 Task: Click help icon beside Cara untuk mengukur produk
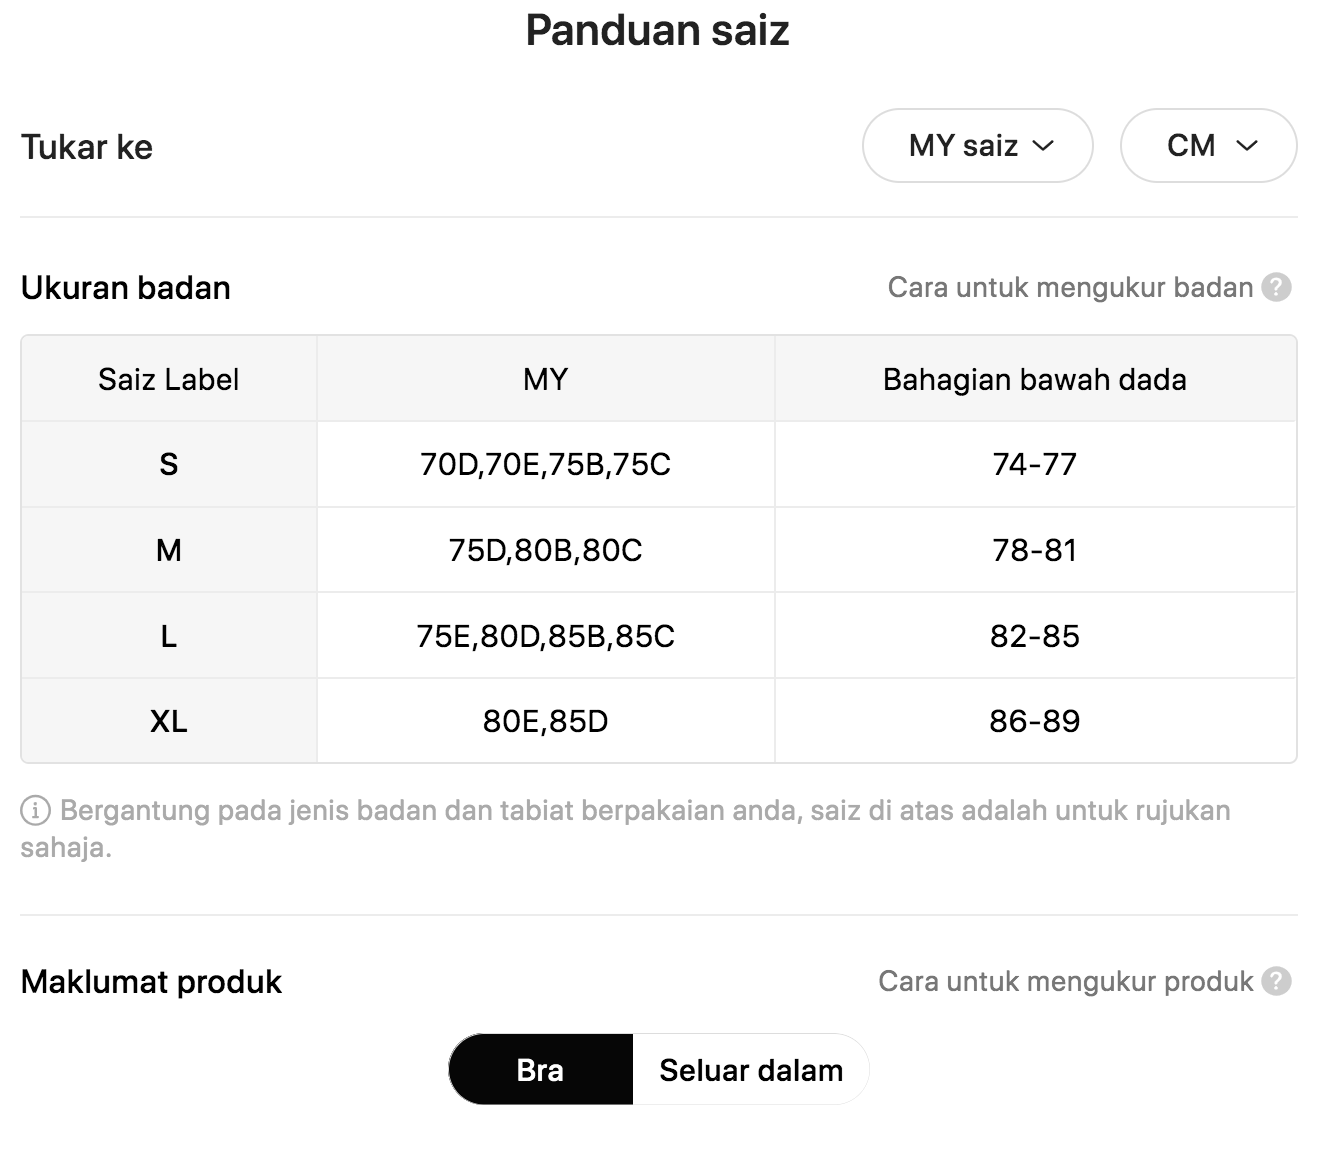(1276, 982)
